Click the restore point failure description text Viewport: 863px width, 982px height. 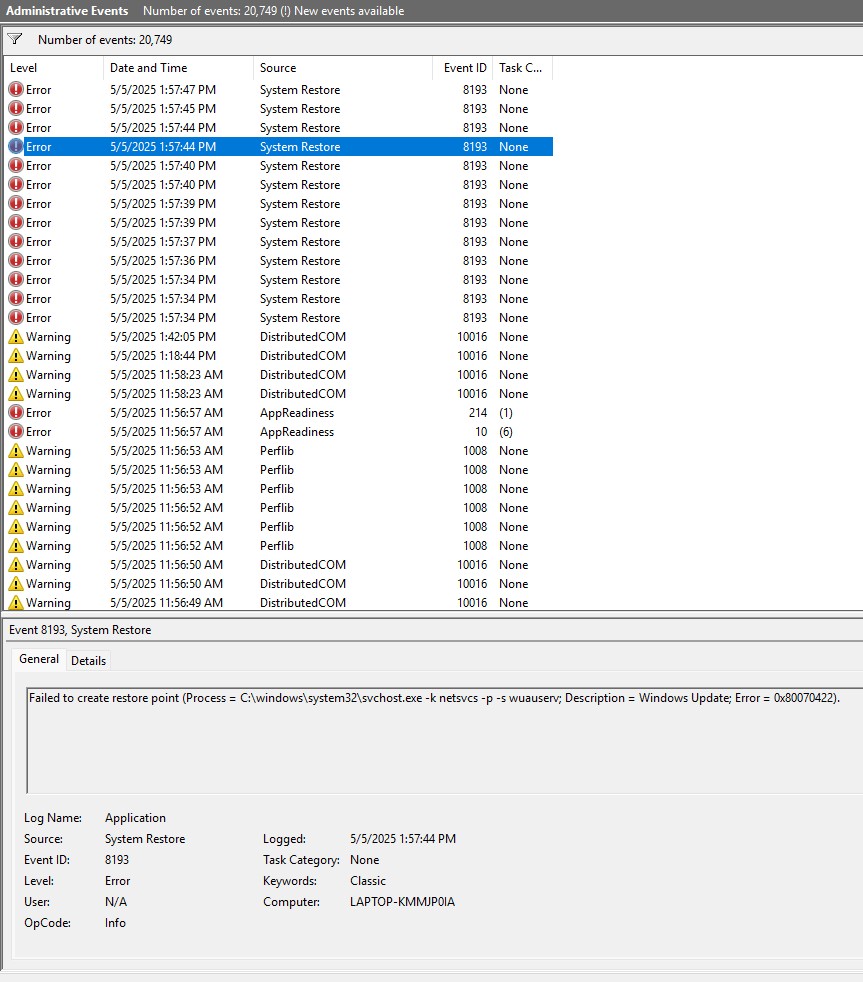434,698
